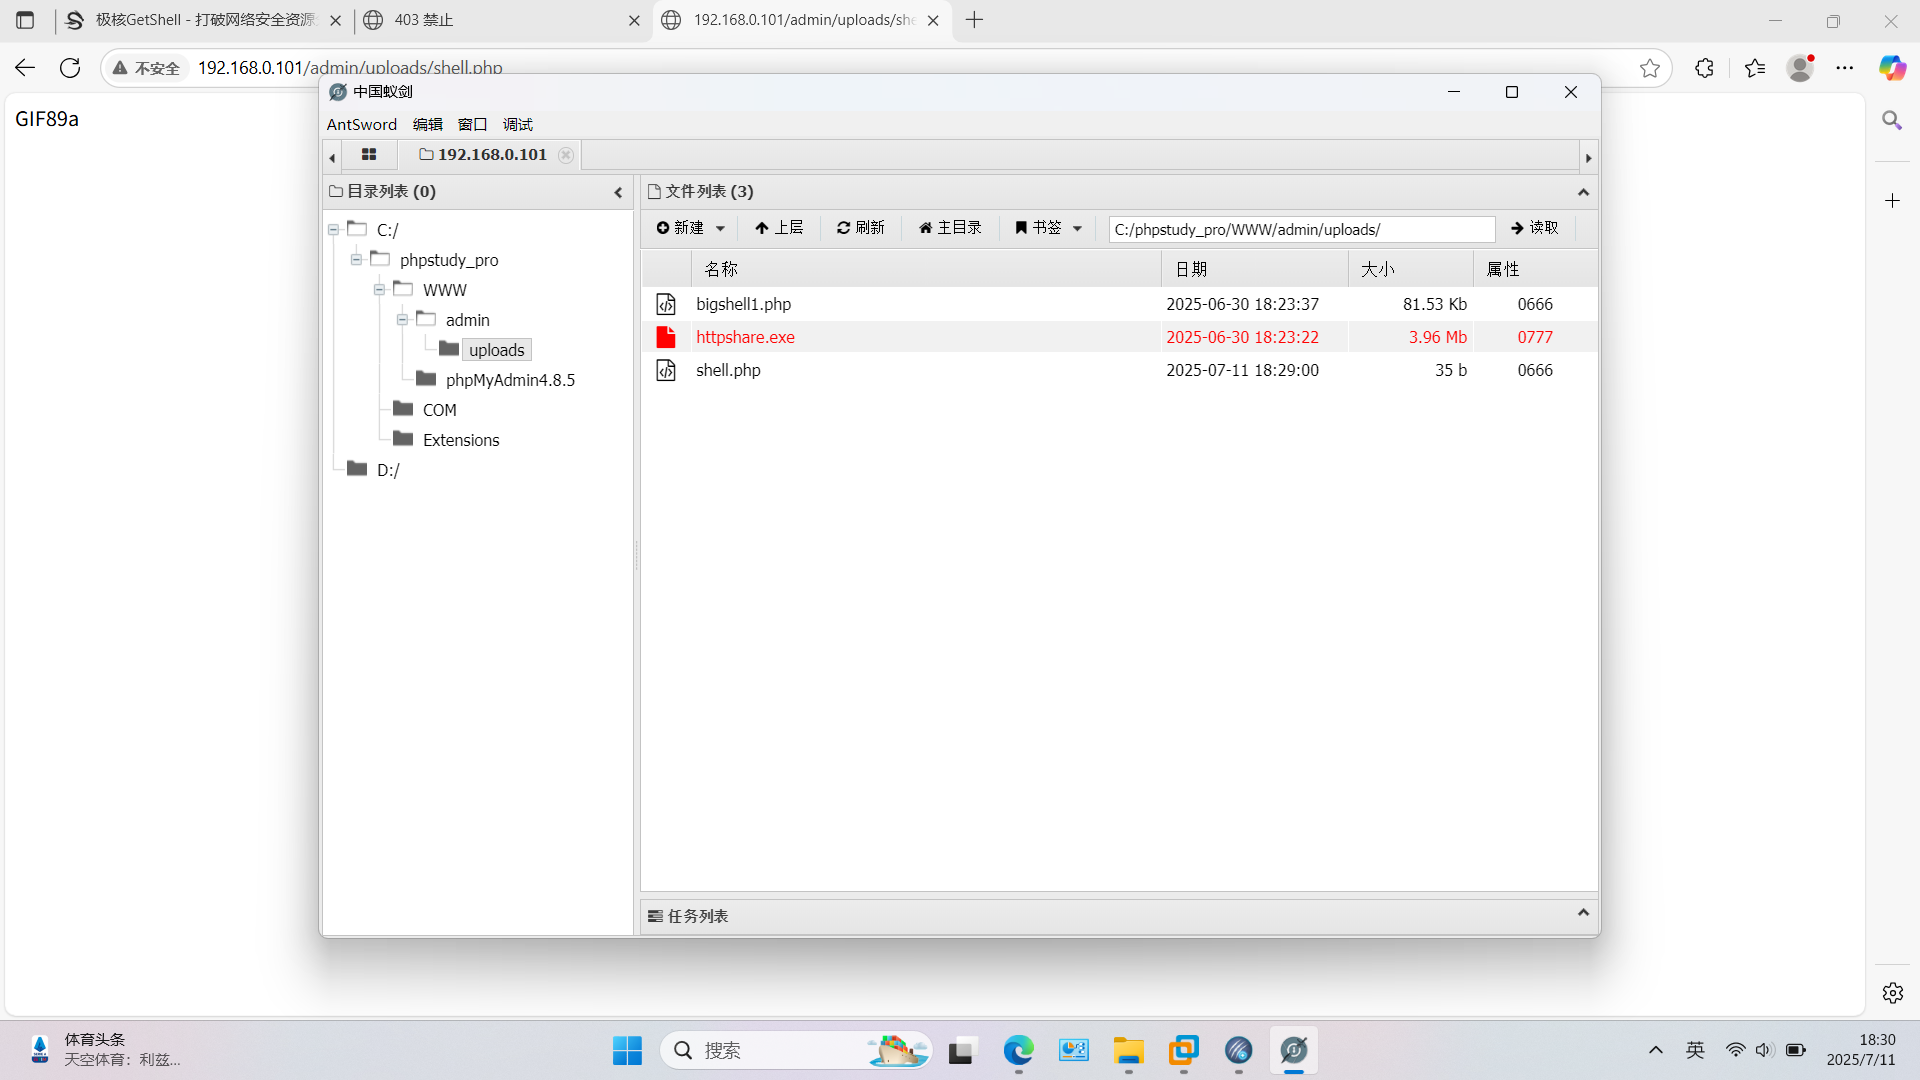Collapse the phpstudy_pro tree node
The height and width of the screenshot is (1080, 1920).
(357, 260)
